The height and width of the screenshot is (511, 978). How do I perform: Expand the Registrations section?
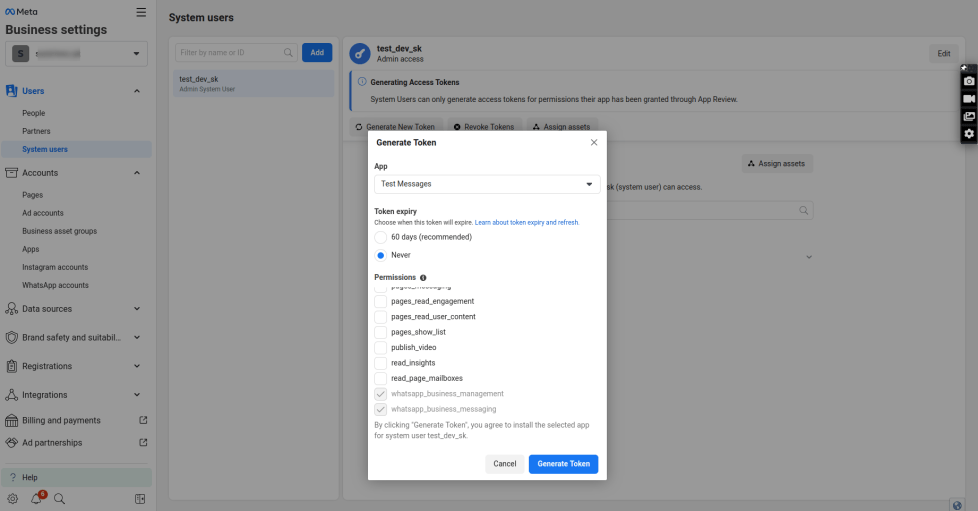[x=137, y=366]
